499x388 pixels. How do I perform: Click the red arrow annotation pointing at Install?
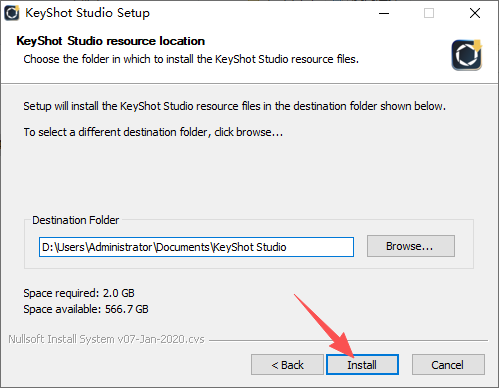tap(323, 324)
